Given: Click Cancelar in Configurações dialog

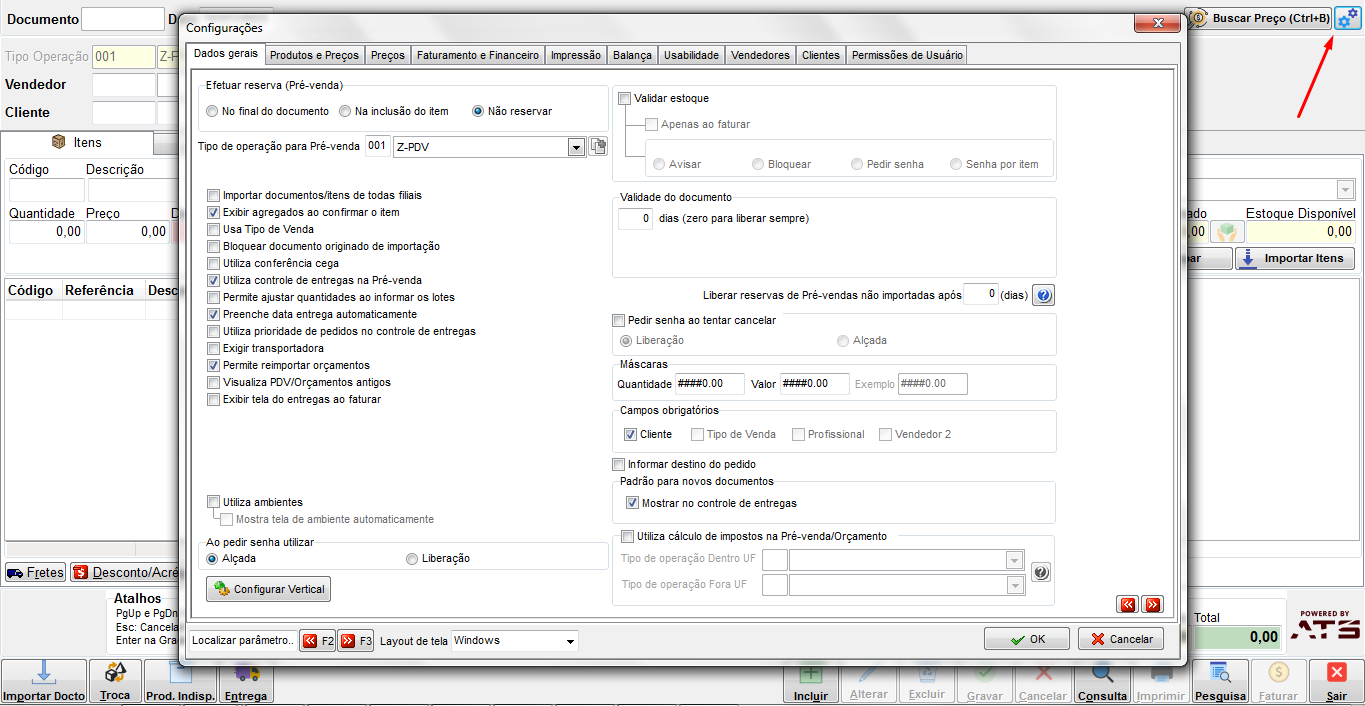Looking at the screenshot, I should (x=1121, y=639).
